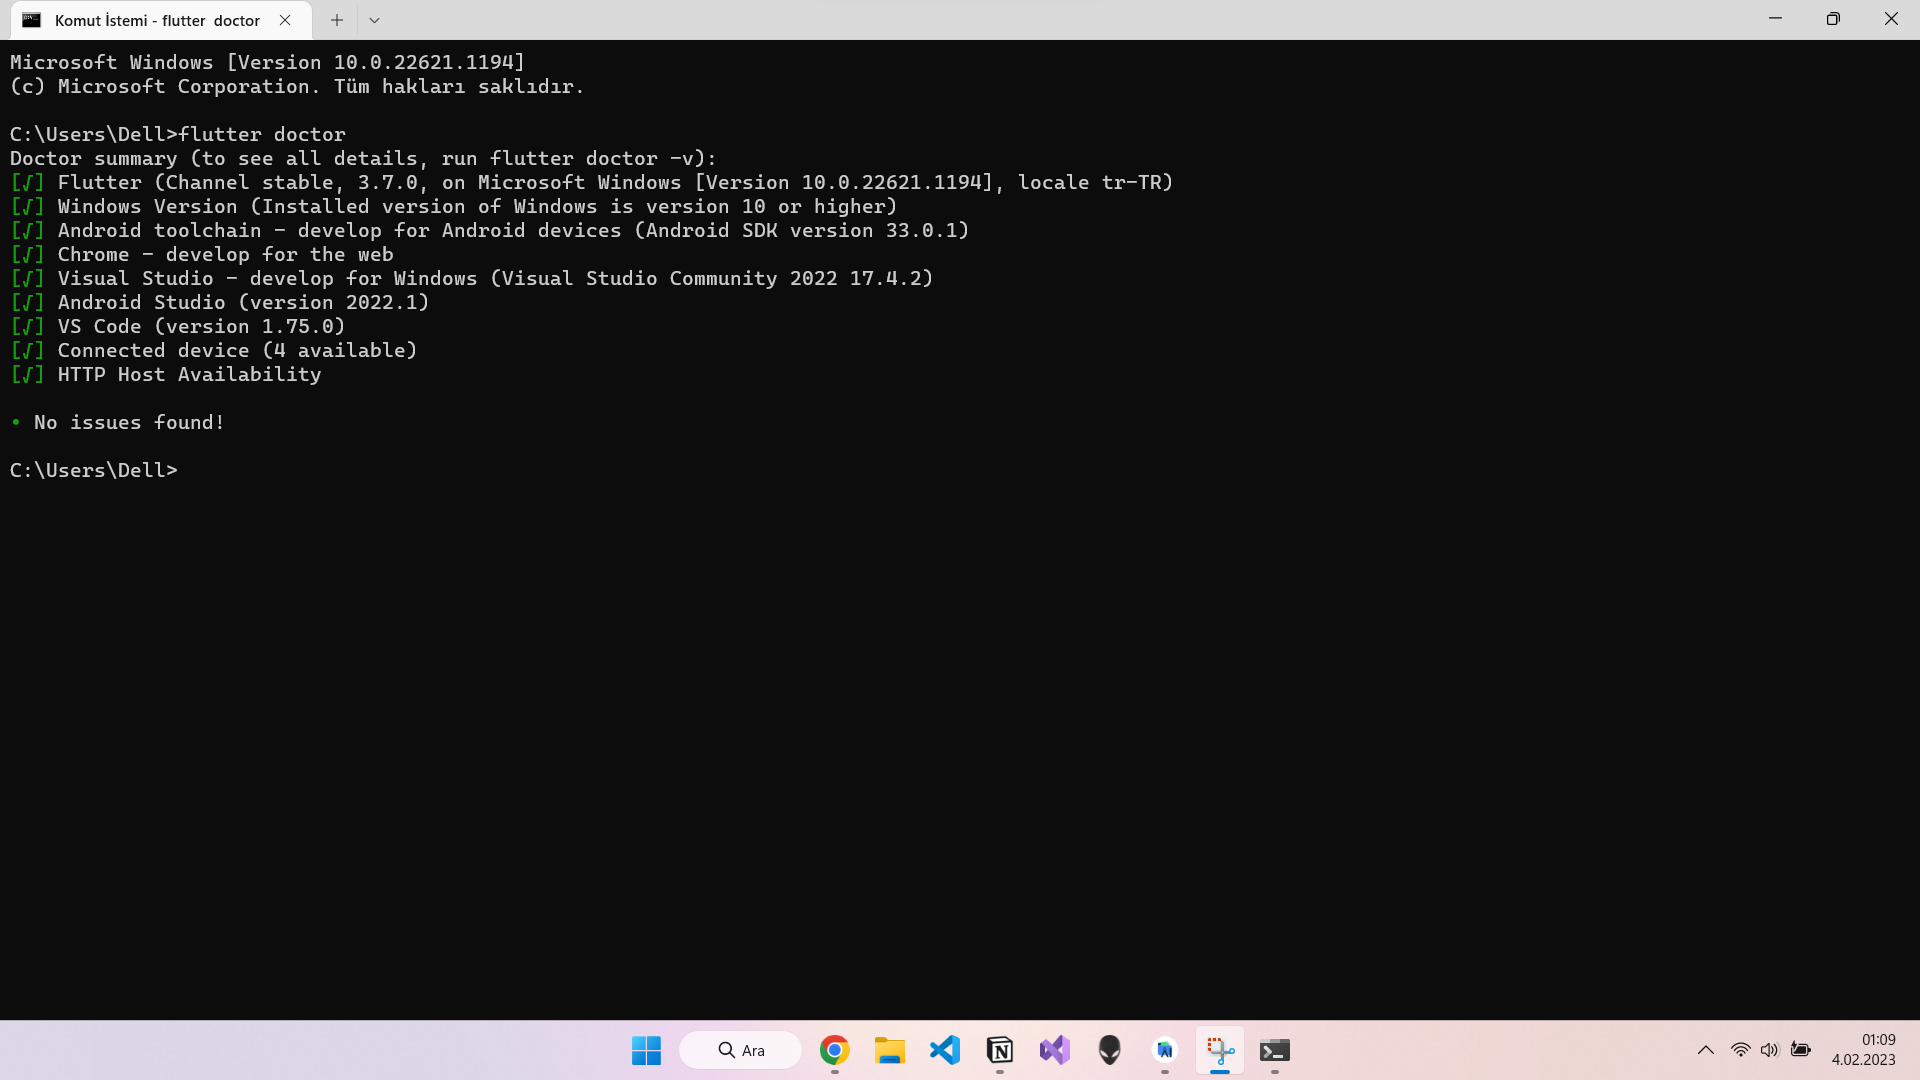The width and height of the screenshot is (1920, 1080).
Task: Open Notion from the taskbar
Action: pos(999,1050)
